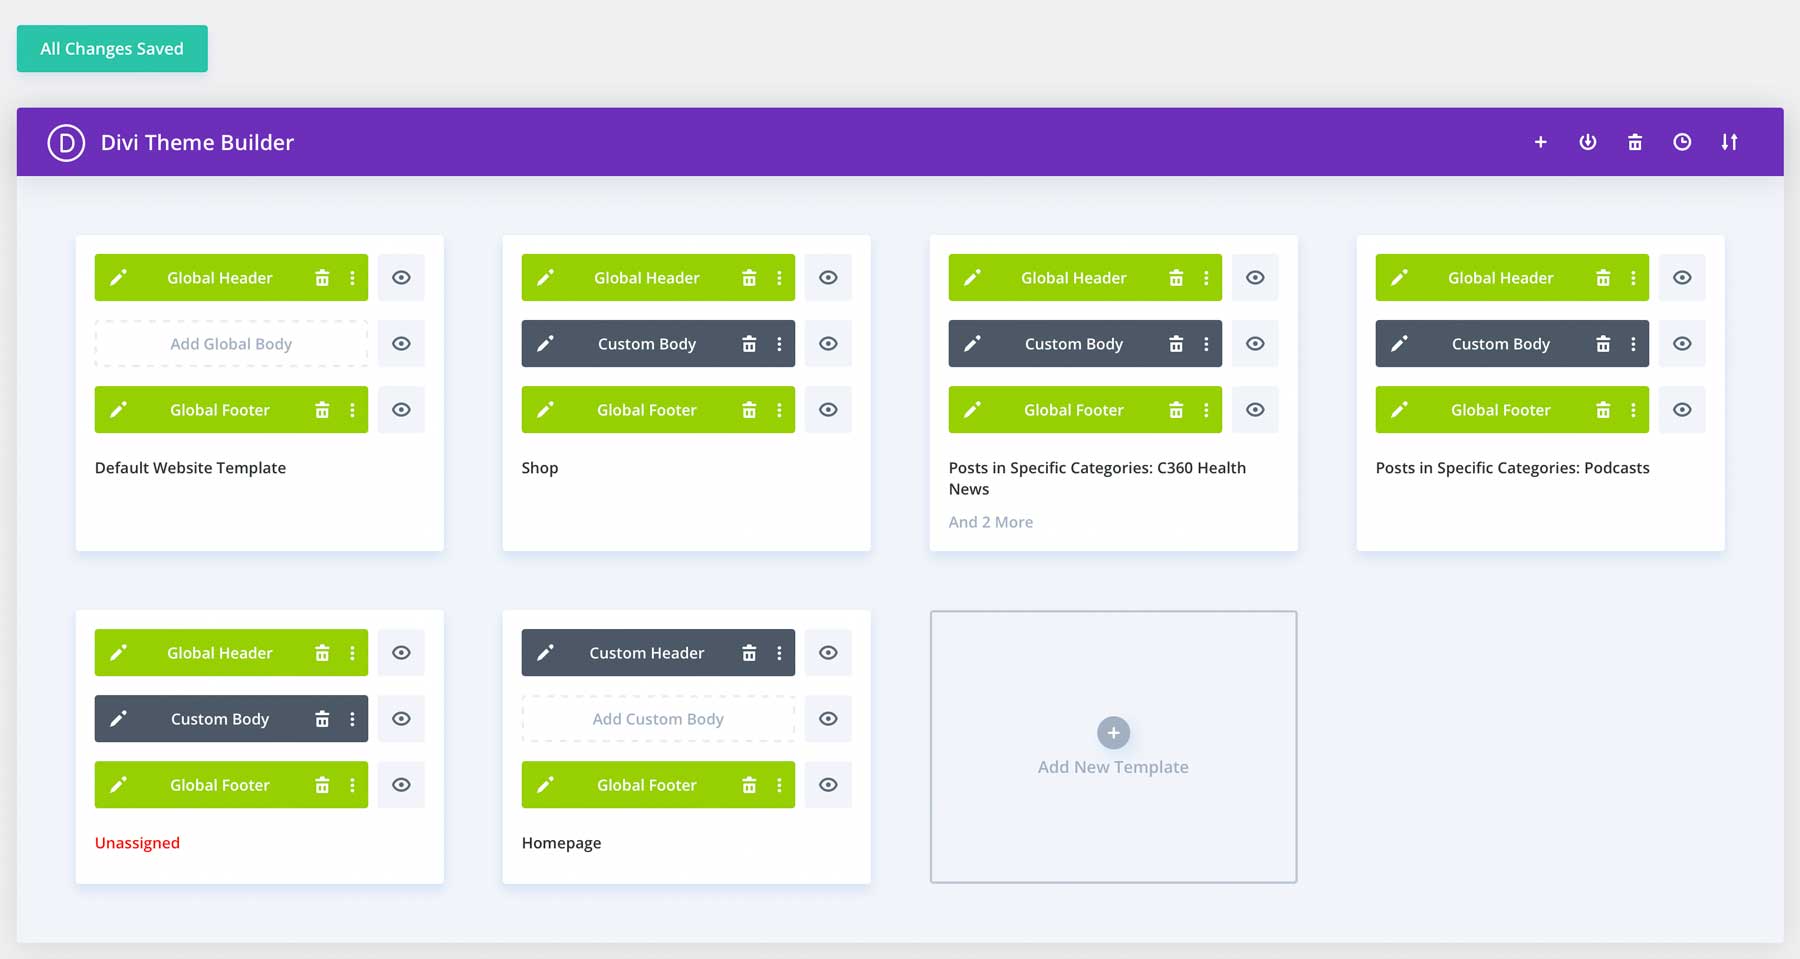
Task: Click the Divi Theme Builder title
Action: click(196, 142)
